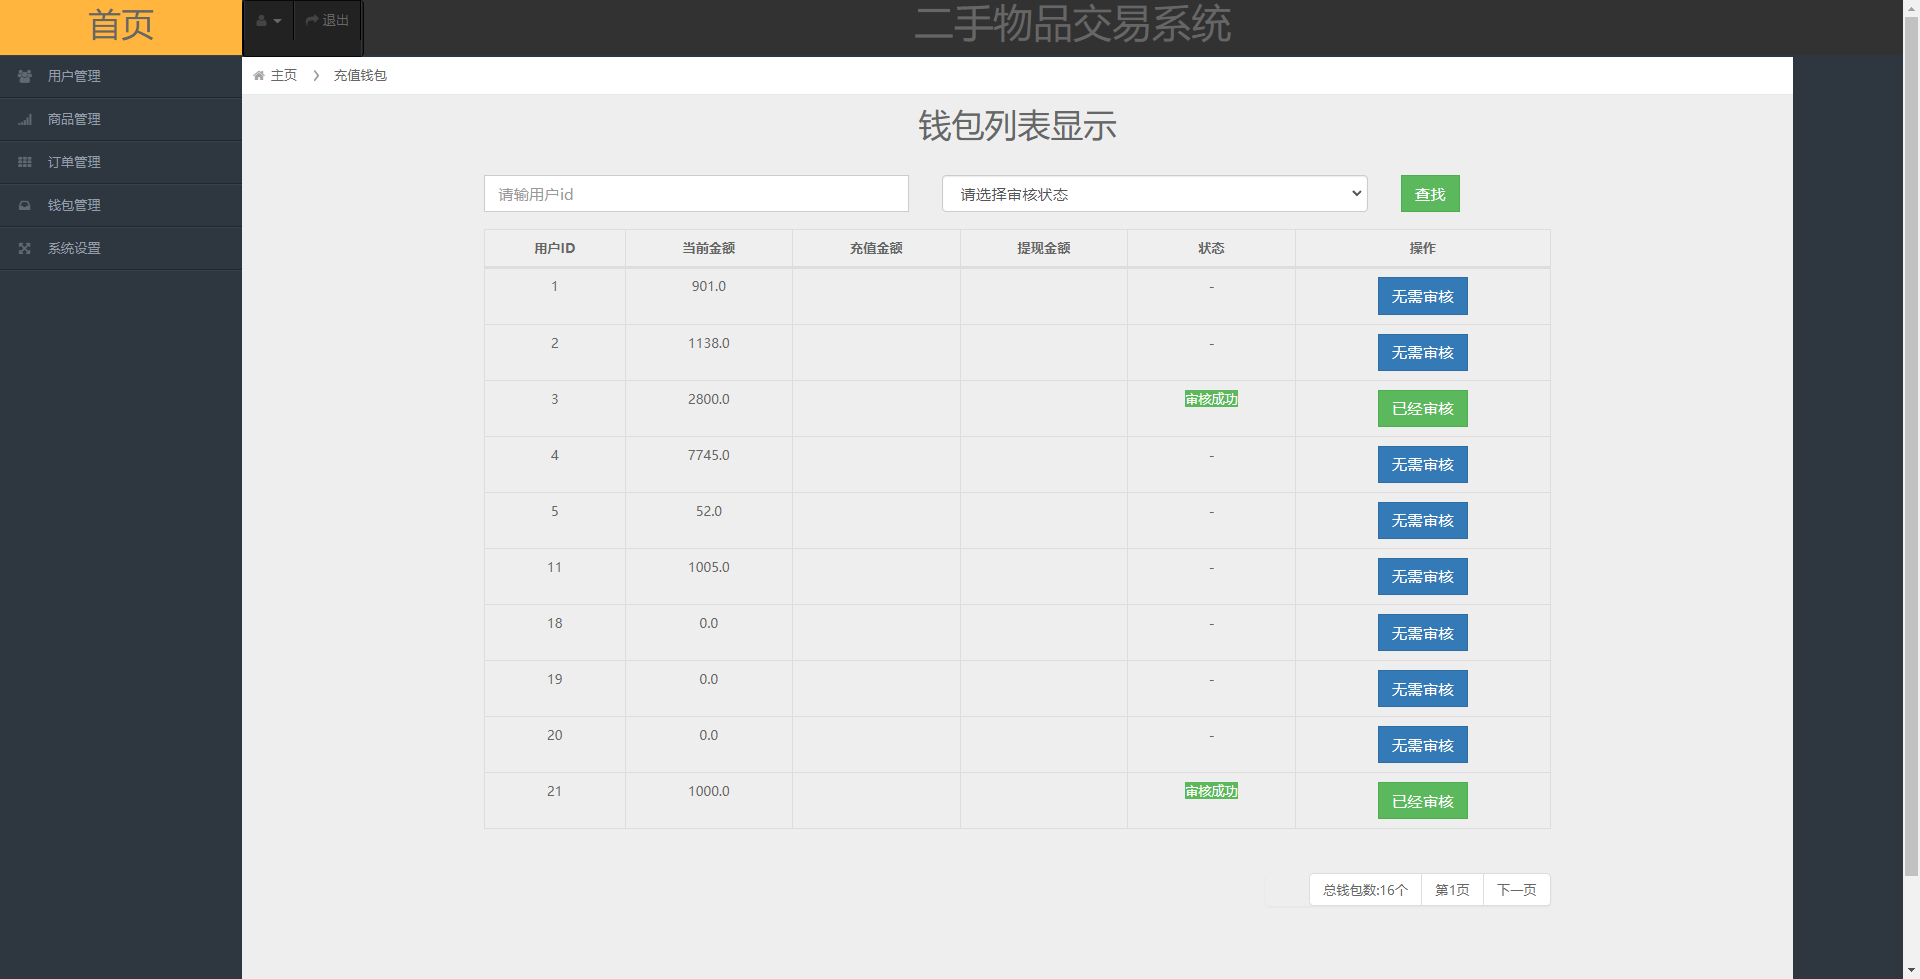
Task: Click the home icon beside 主页
Action: pyautogui.click(x=258, y=75)
